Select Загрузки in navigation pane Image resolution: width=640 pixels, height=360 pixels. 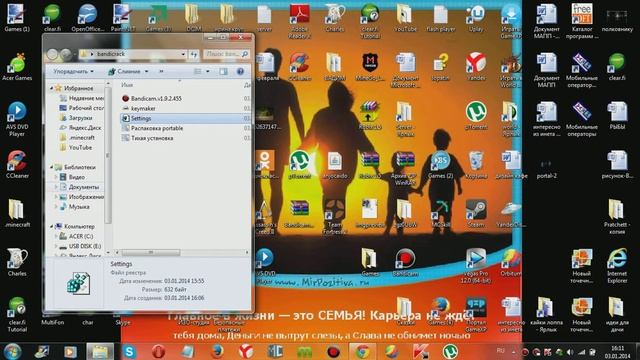click(76, 118)
